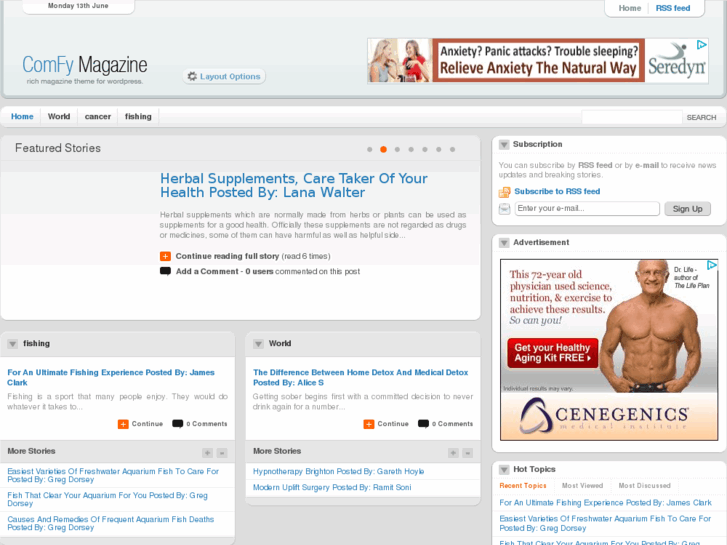The width and height of the screenshot is (727, 545).
Task: Collapse the Subscription widget arrow
Action: (x=504, y=145)
